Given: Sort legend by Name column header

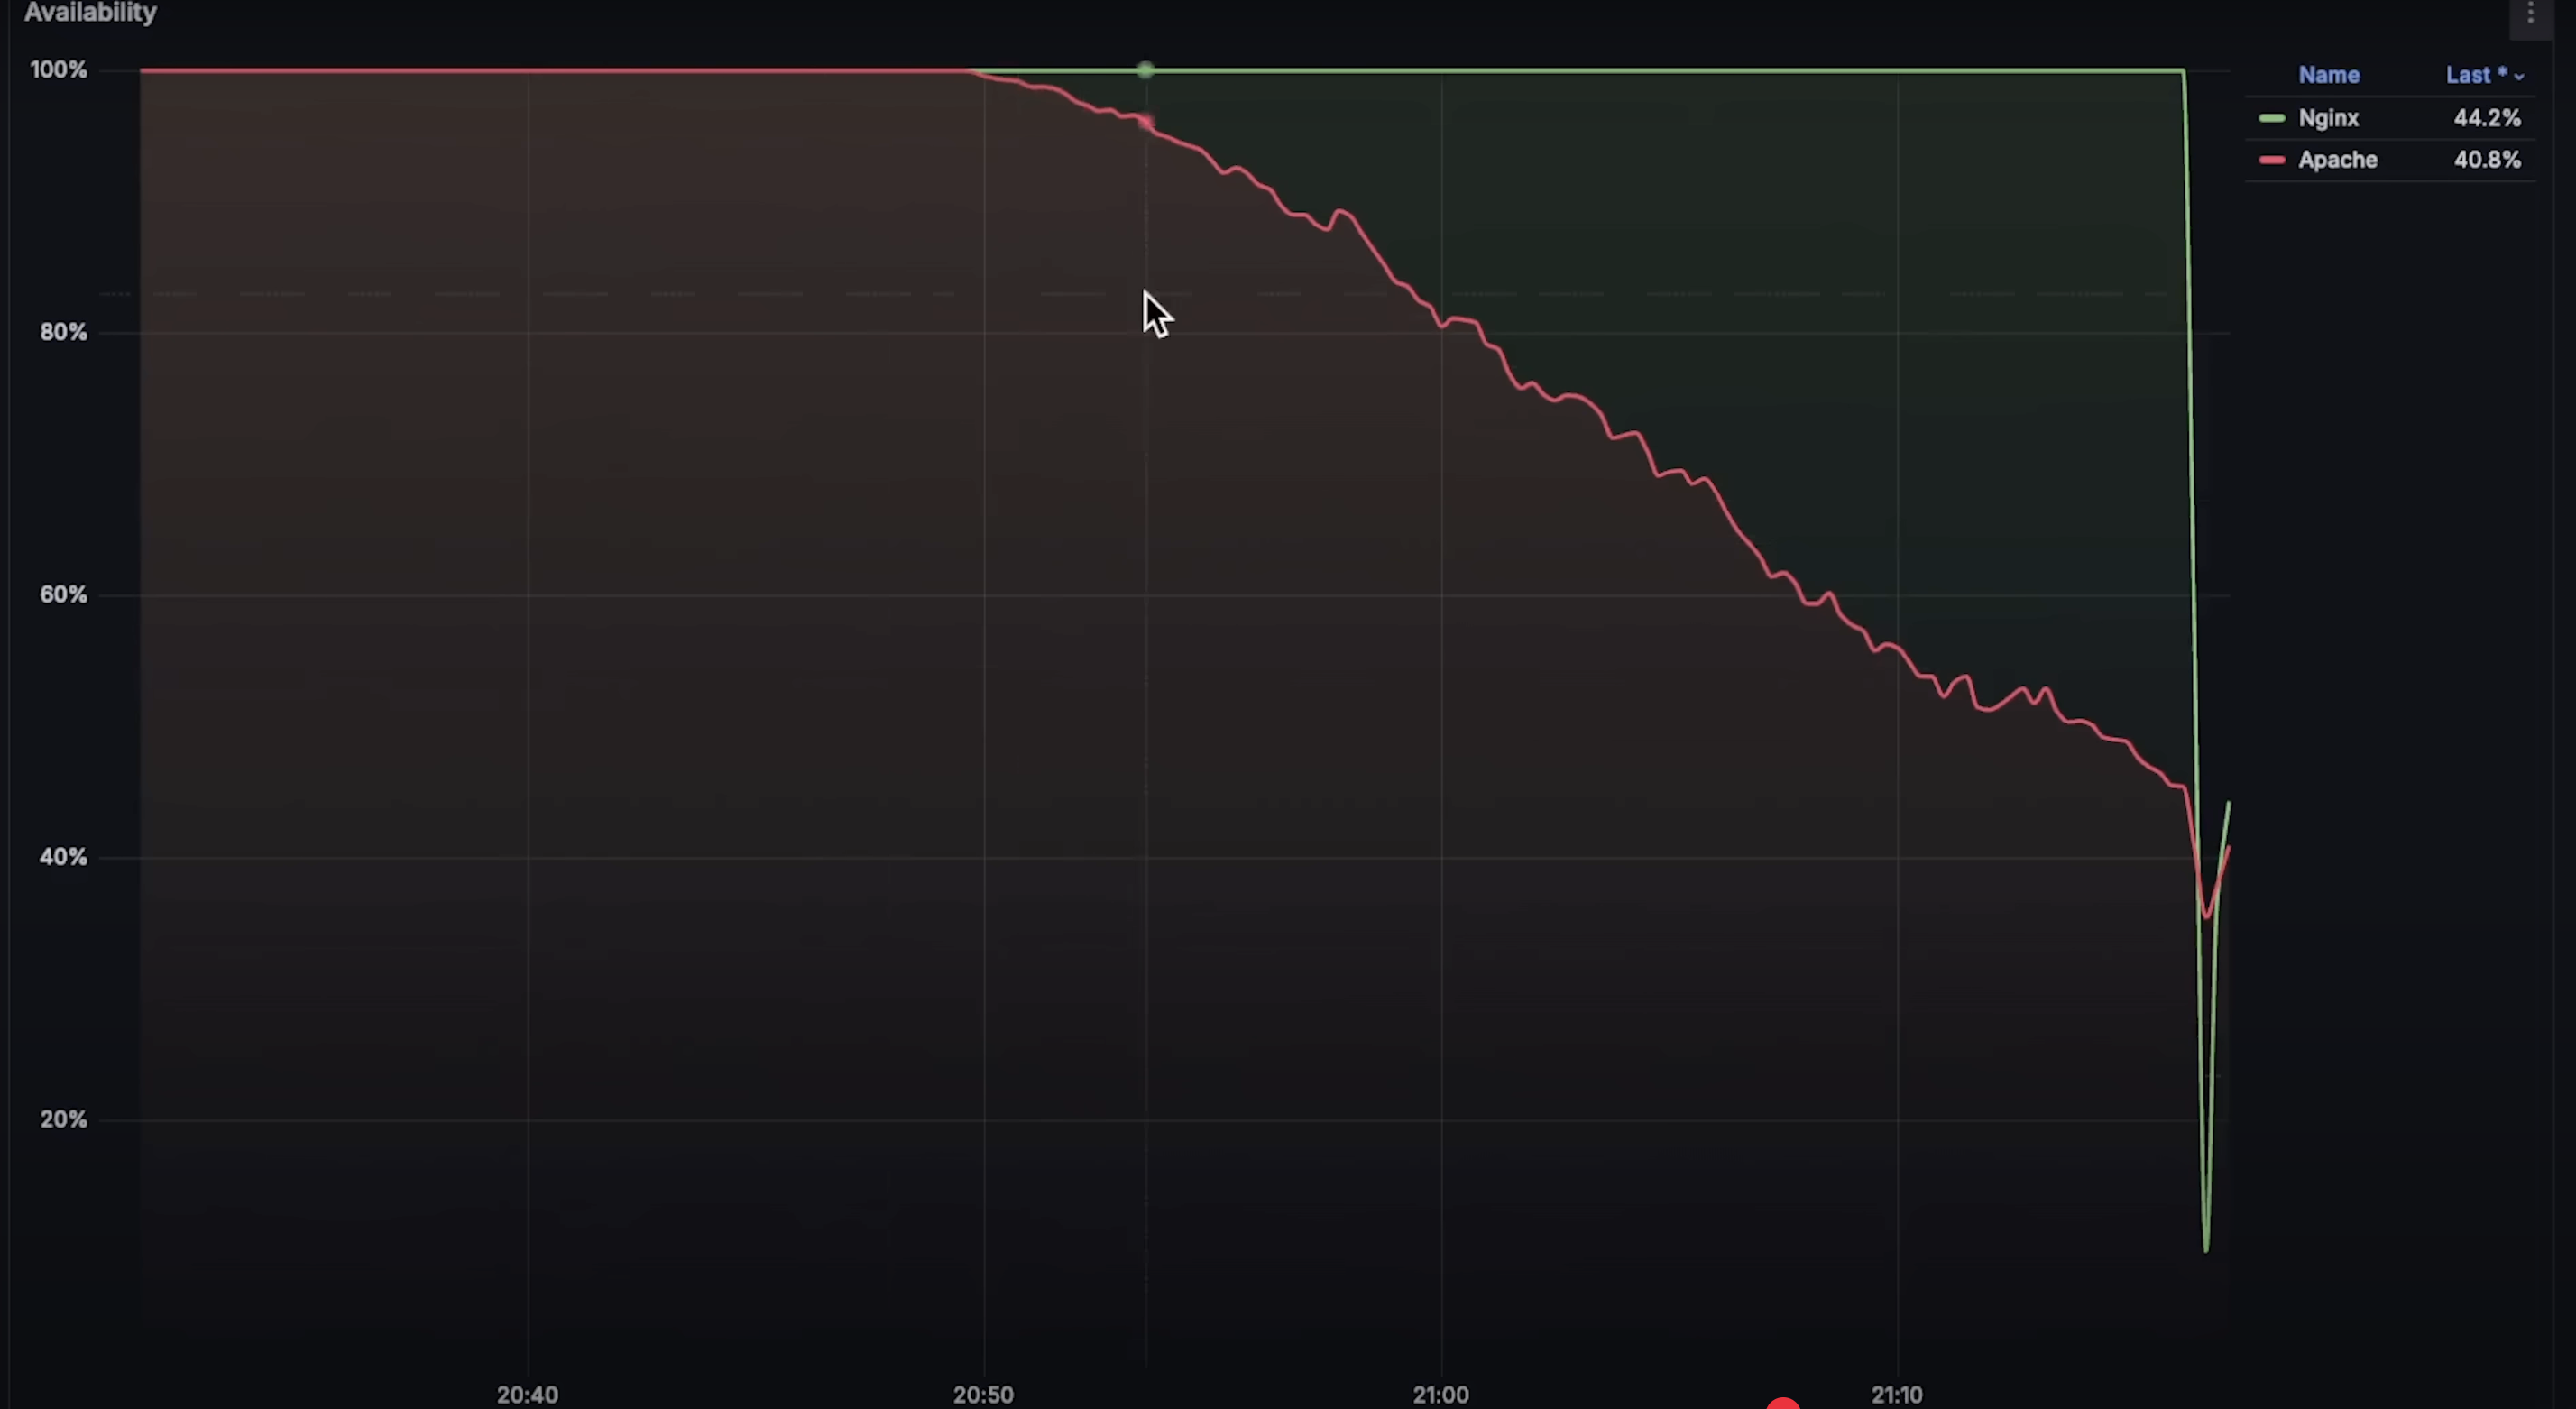Looking at the screenshot, I should (x=2328, y=75).
